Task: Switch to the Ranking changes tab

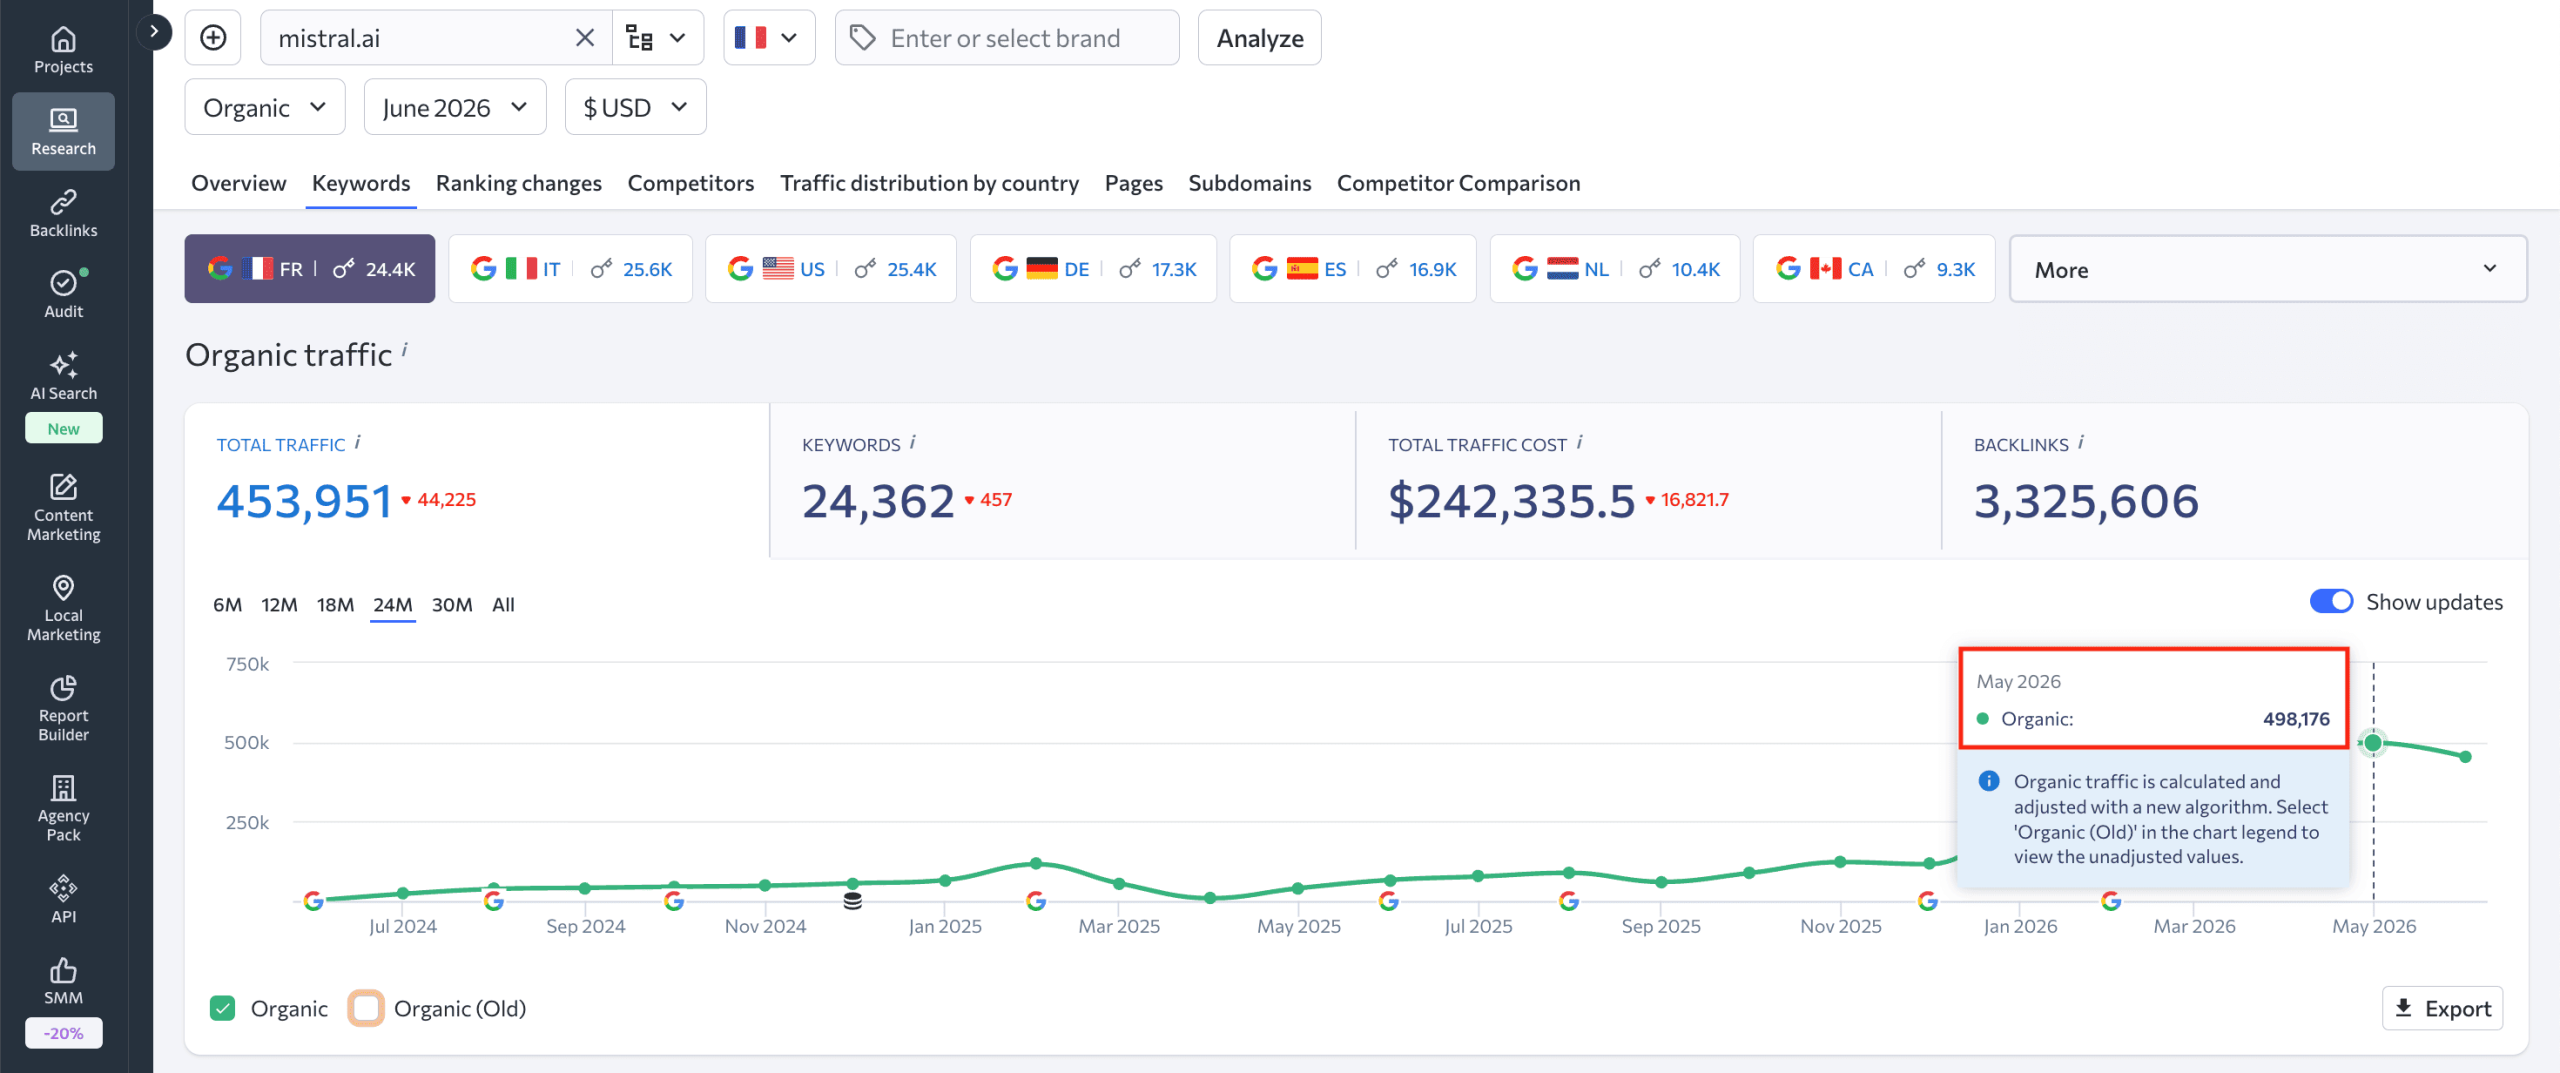Action: pyautogui.click(x=519, y=183)
